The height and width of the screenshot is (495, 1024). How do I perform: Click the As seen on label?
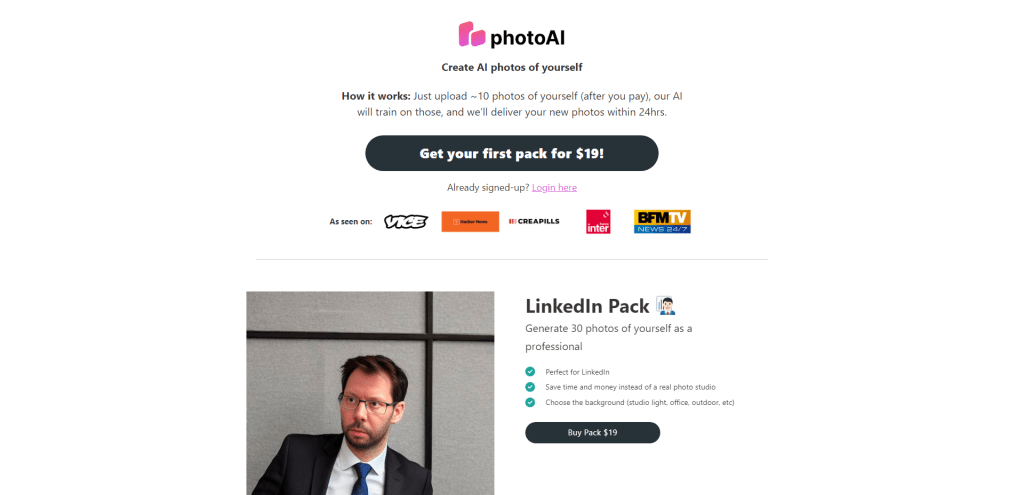(x=351, y=221)
